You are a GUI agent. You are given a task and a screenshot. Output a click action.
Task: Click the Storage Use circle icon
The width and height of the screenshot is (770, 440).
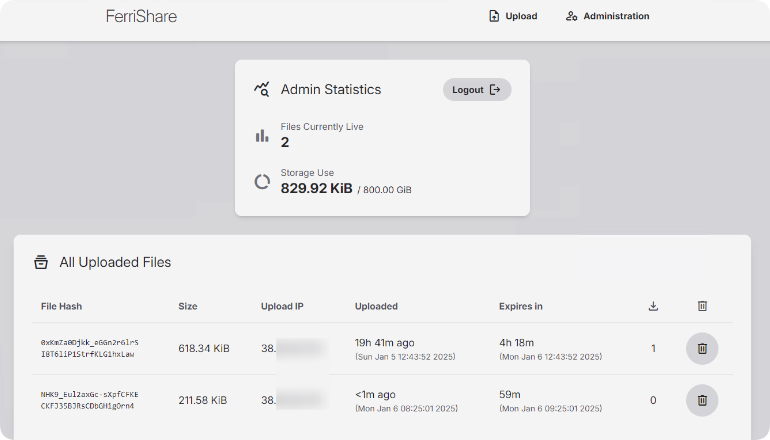(262, 182)
